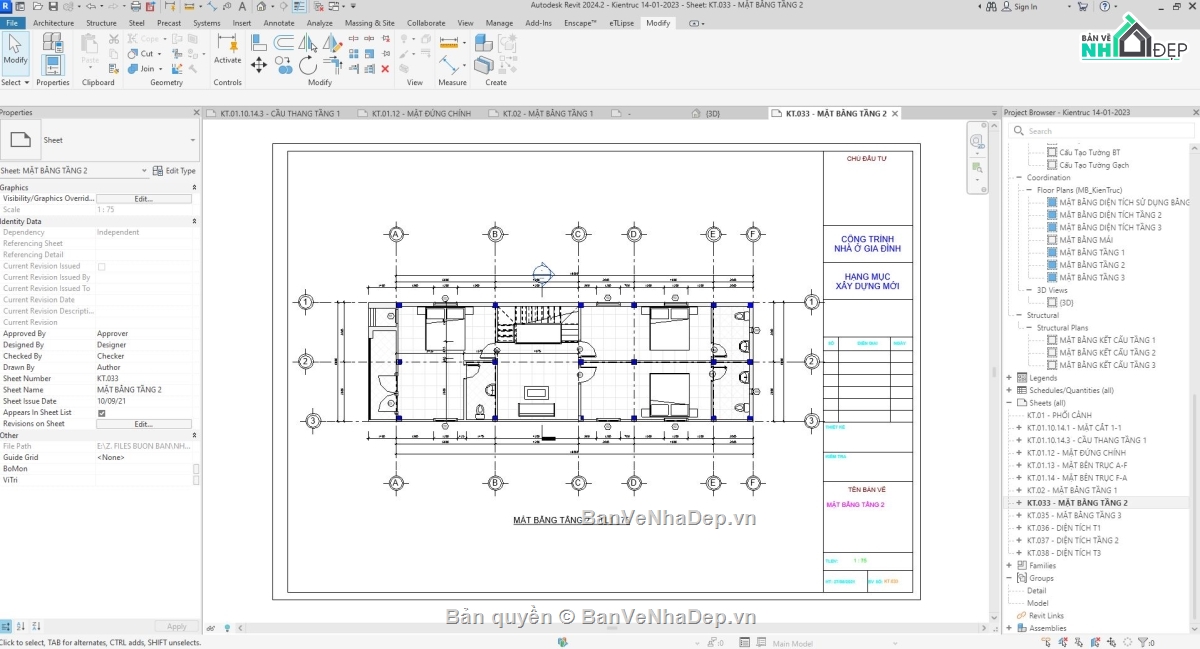The image size is (1200, 649).
Task: Select the Rotate tool
Action: (x=308, y=64)
